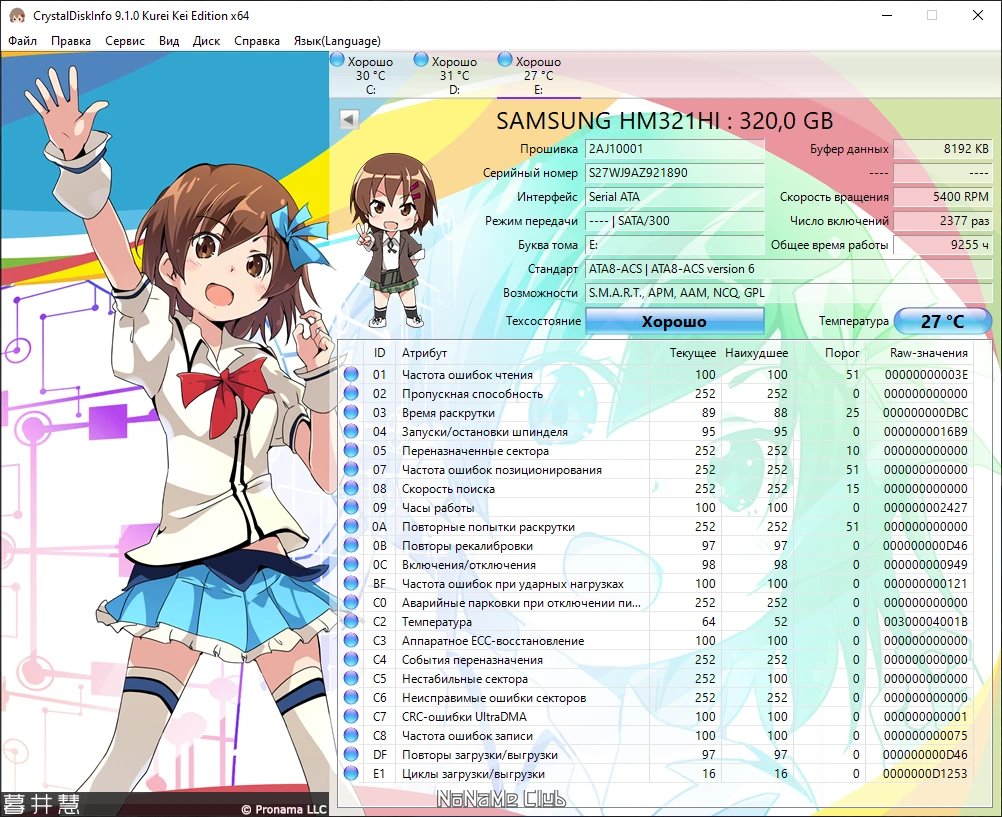Open the Сервис menu
This screenshot has width=1002, height=817.
click(x=125, y=41)
